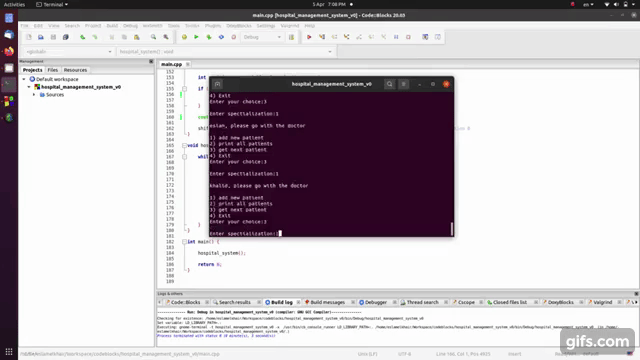Collapse the hospital_management_system_v0 project node
640x360 pixels.
pyautogui.click(x=29, y=87)
